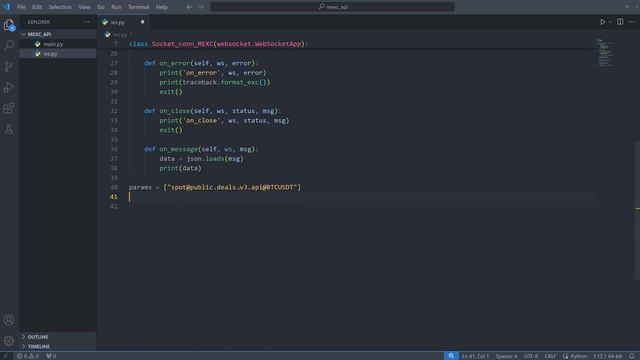This screenshot has width=640, height=360.
Task: Click the code minimap overview
Action: (605, 53)
